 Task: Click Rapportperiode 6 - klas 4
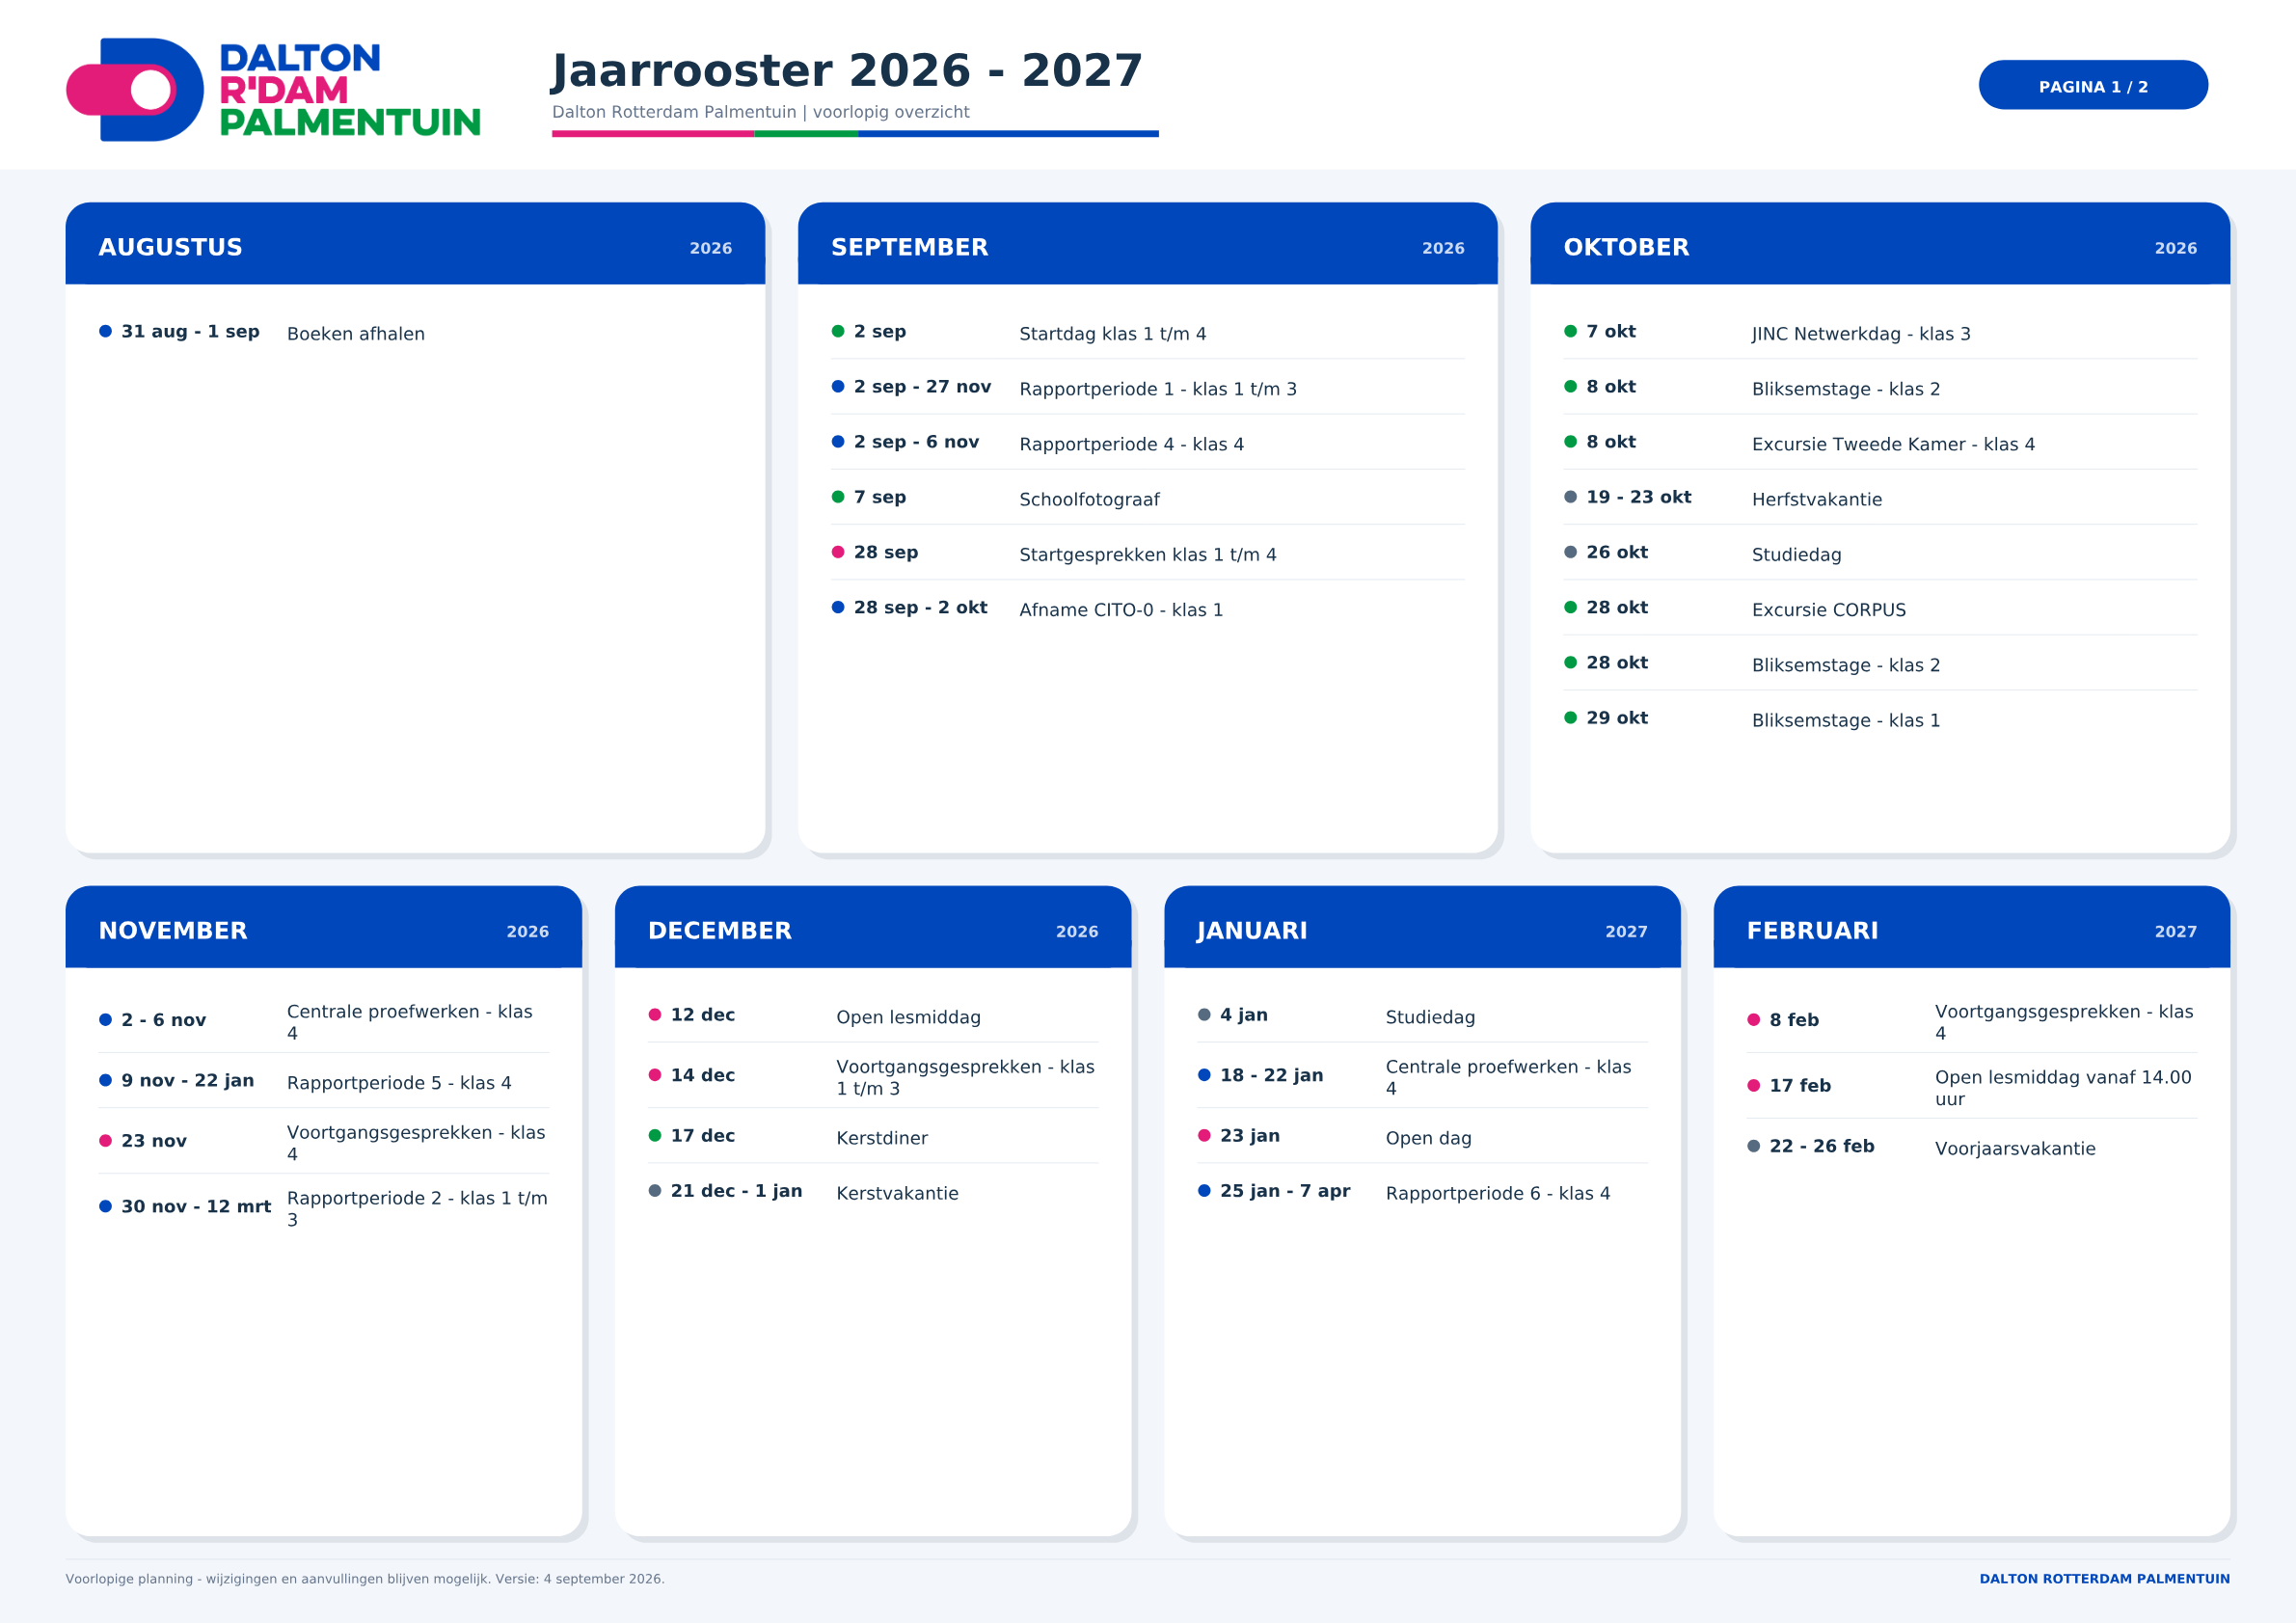[x=1498, y=1193]
